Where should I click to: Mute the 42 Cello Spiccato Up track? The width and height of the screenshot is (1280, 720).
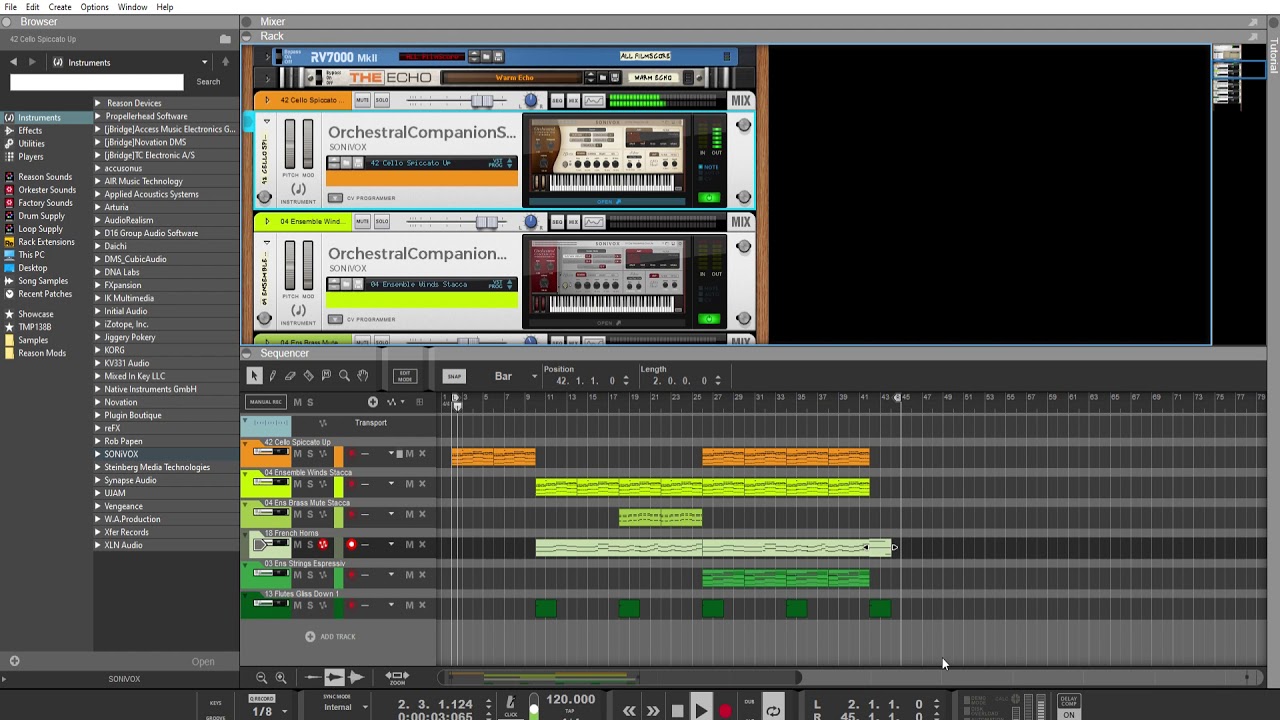click(x=297, y=454)
